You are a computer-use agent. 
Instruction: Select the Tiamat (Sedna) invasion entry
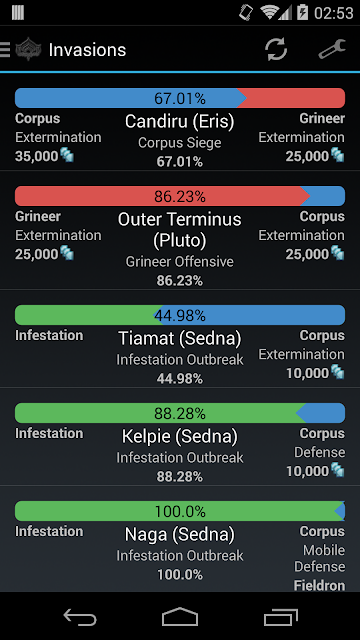(180, 338)
